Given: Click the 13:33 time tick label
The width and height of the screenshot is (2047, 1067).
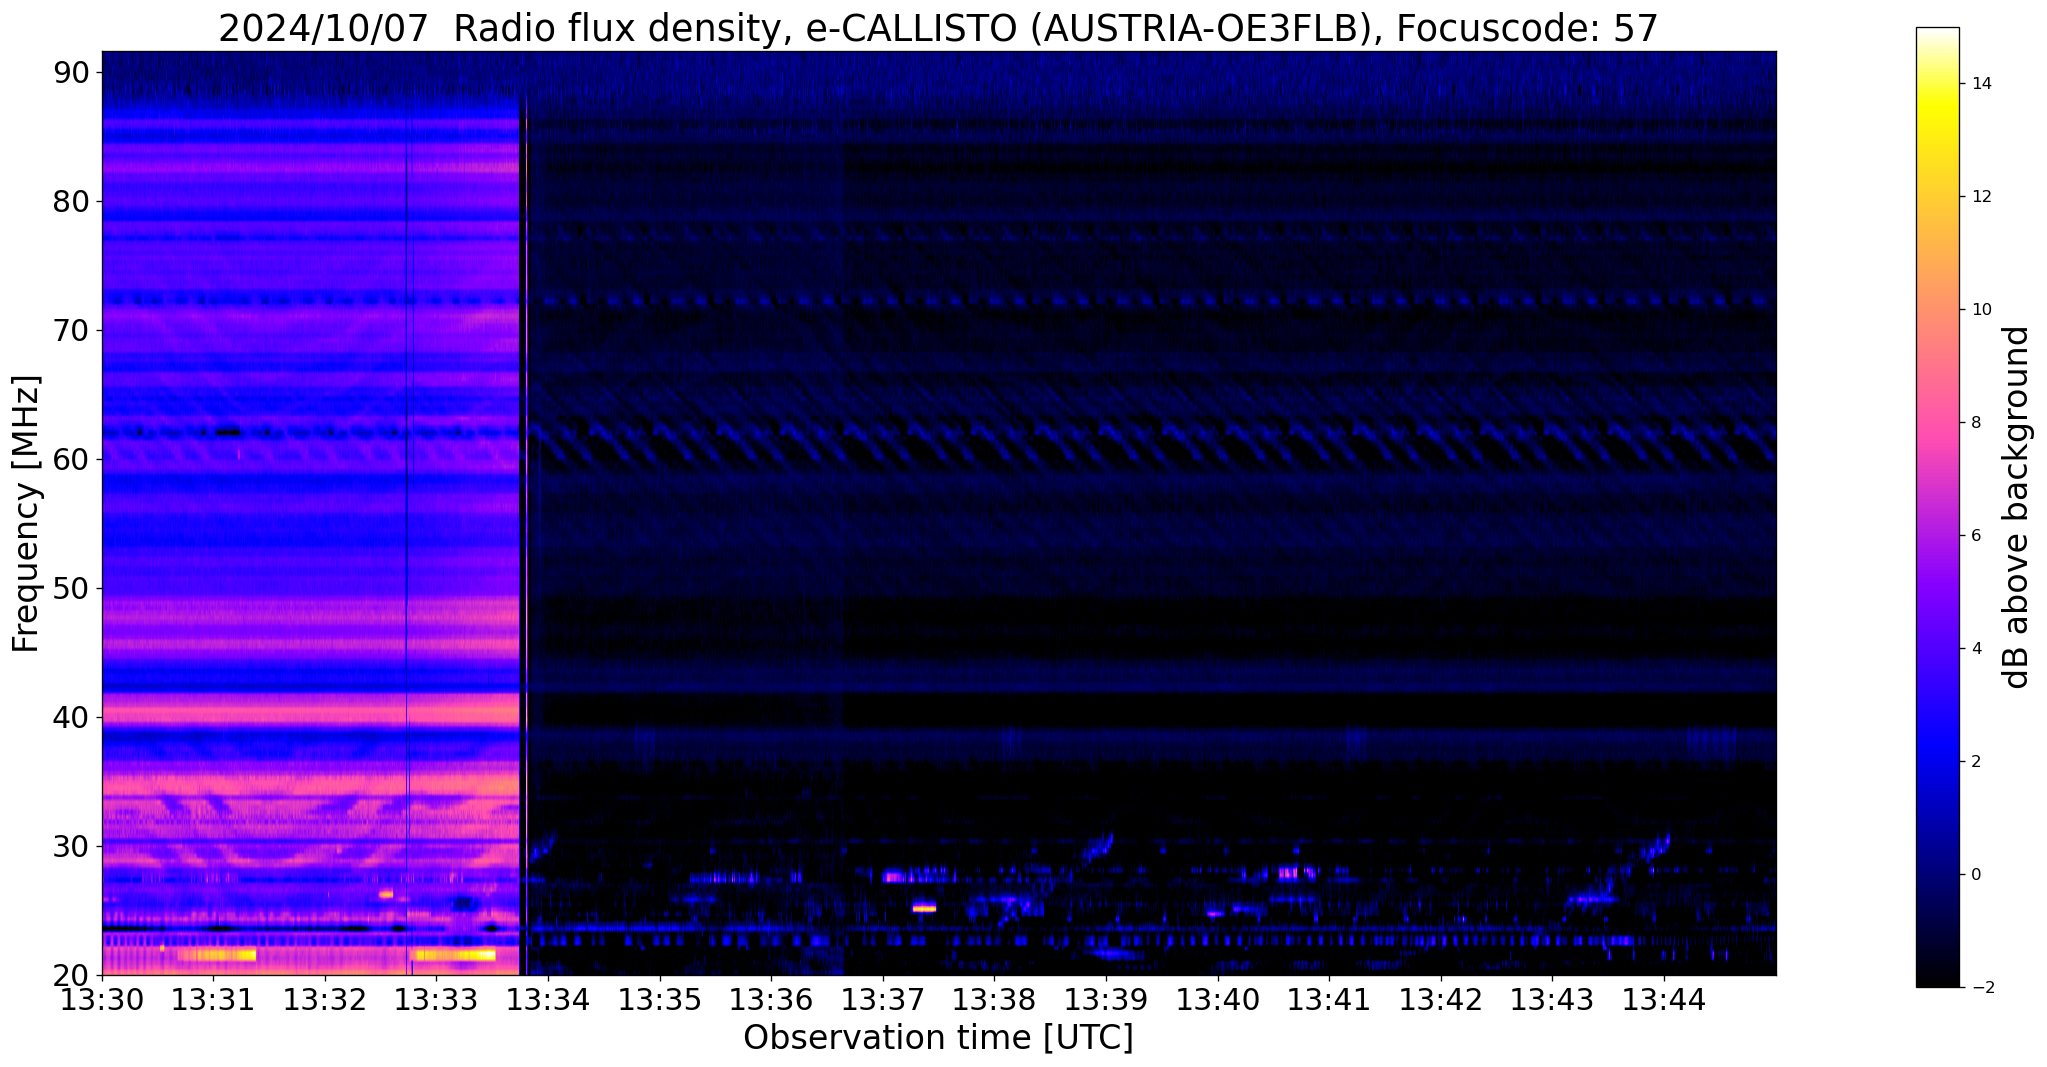Looking at the screenshot, I should click(436, 999).
